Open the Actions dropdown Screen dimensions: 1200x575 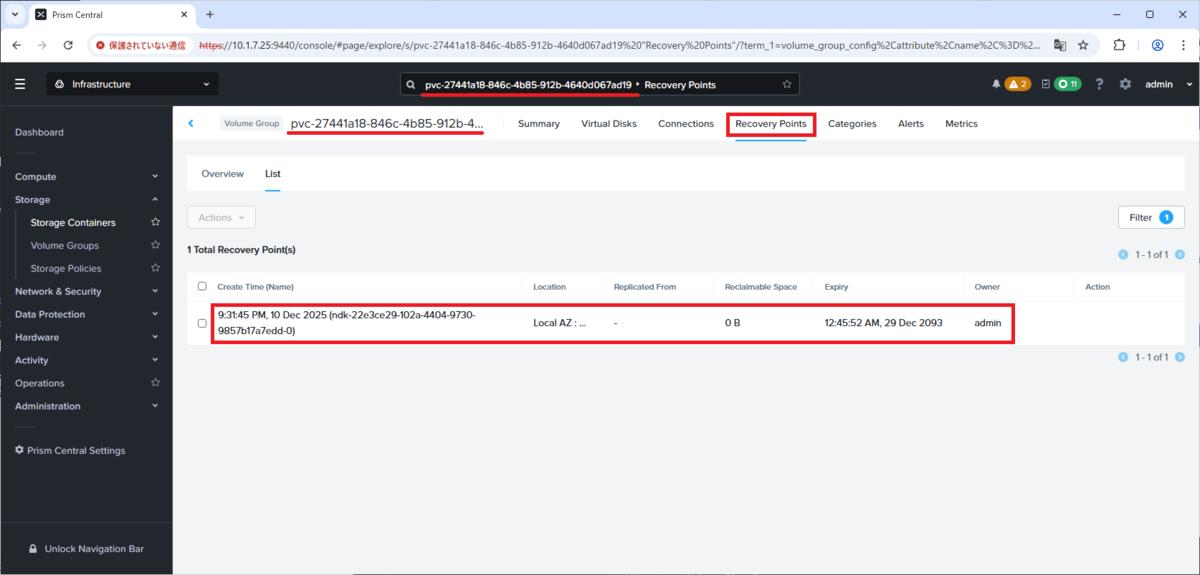click(221, 217)
